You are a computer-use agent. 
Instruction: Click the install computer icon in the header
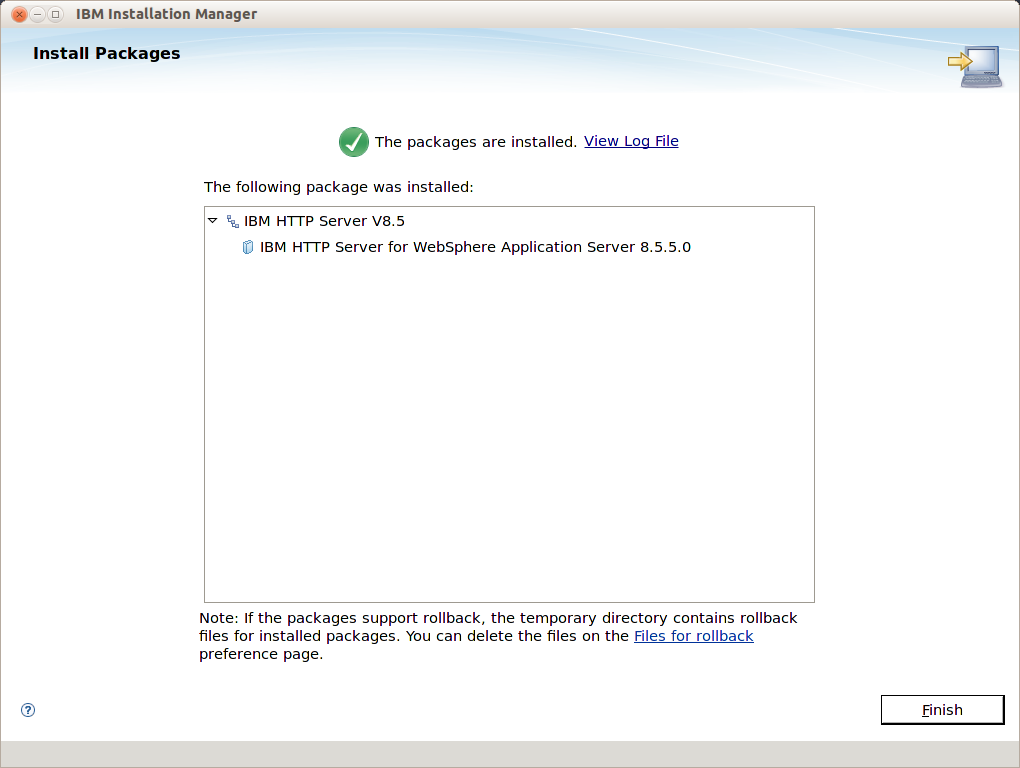pyautogui.click(x=975, y=66)
